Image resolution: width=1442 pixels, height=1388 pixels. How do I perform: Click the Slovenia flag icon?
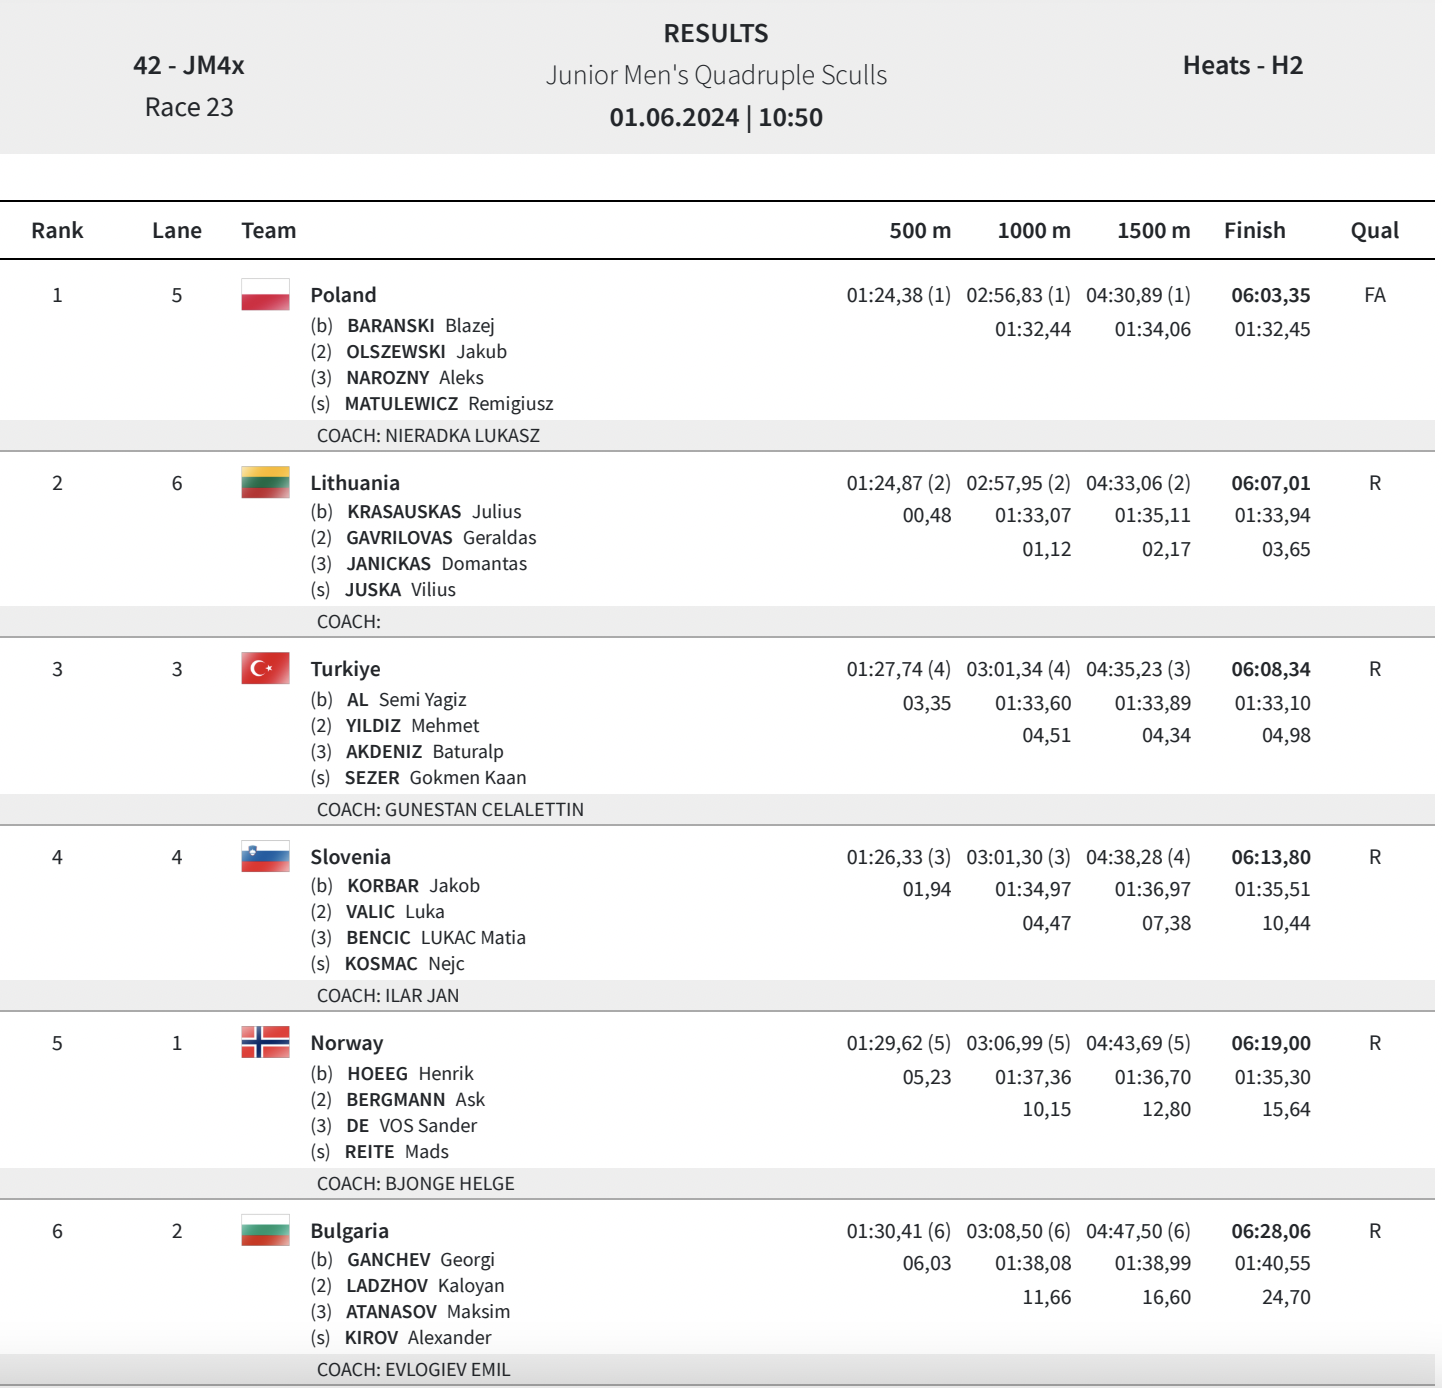click(265, 856)
